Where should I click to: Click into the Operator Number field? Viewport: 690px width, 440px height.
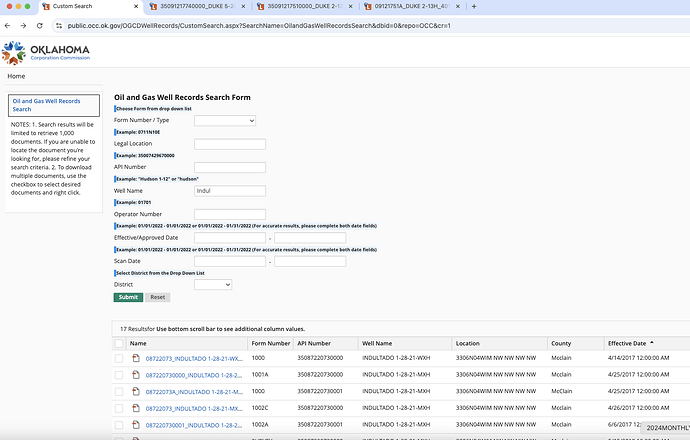point(230,214)
